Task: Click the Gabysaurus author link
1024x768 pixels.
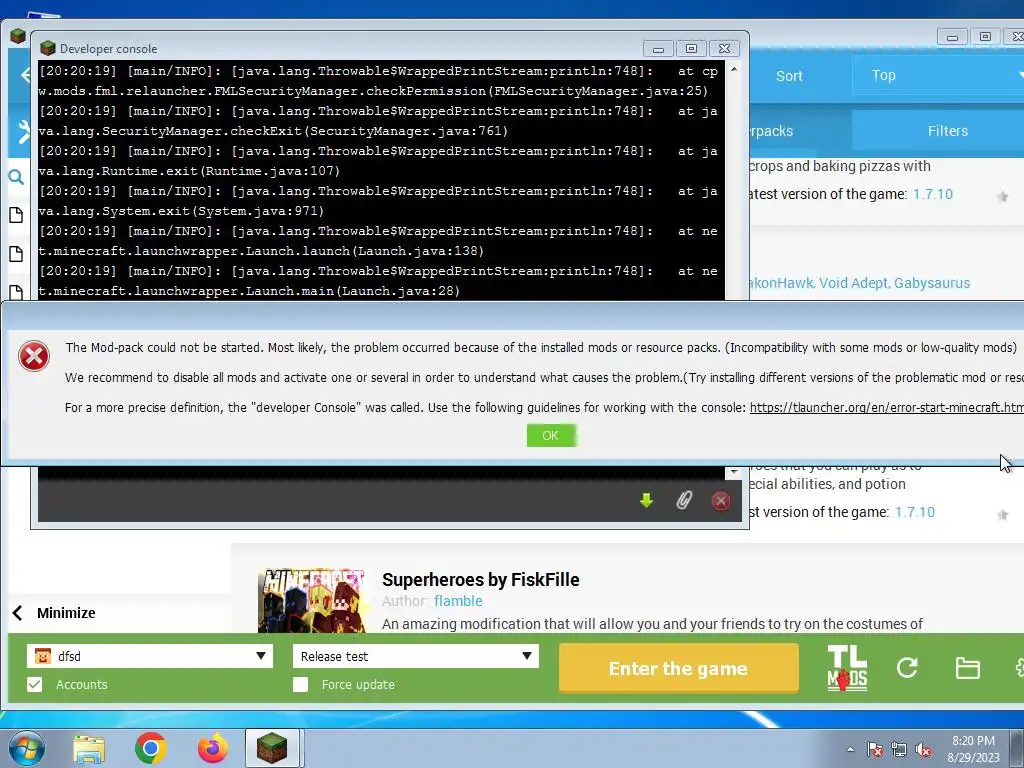Action: 932,283
